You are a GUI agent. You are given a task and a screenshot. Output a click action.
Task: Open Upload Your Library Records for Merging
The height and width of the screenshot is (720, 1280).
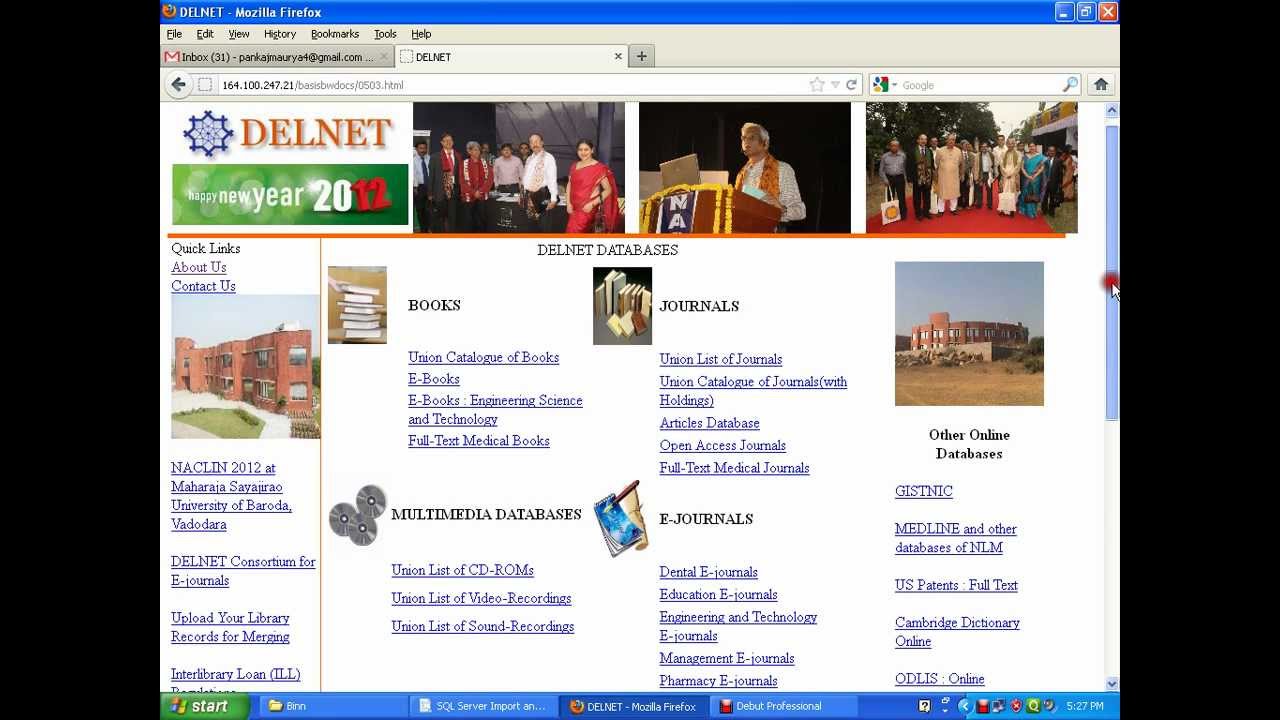230,627
